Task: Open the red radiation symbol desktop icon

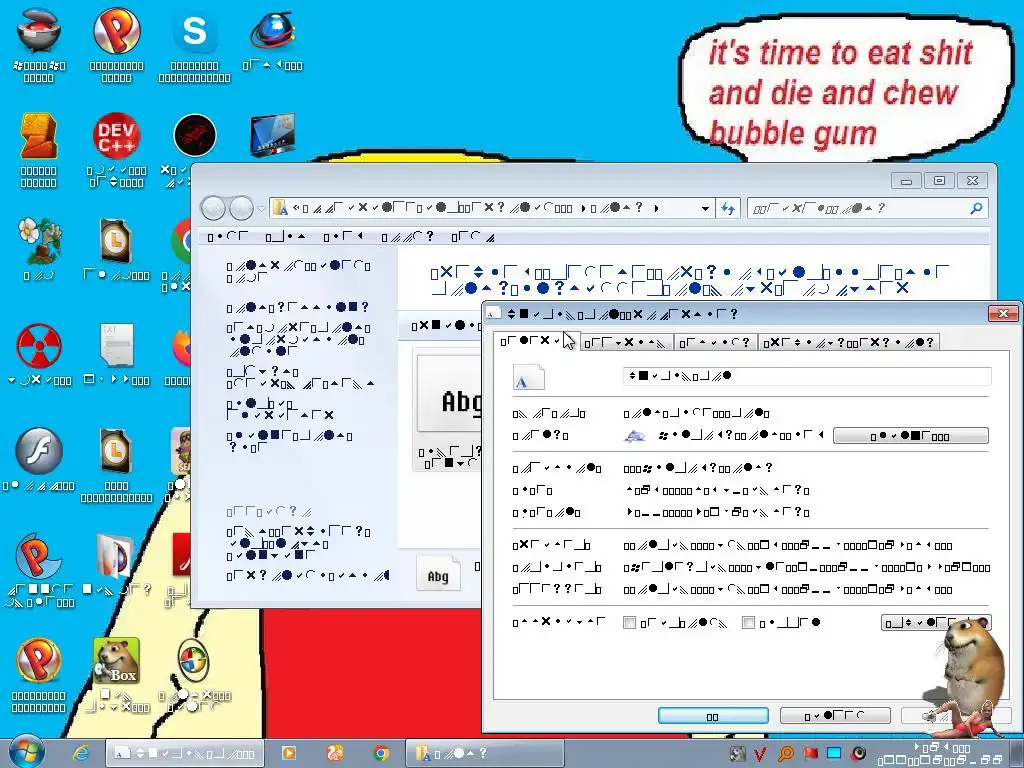Action: pos(39,346)
